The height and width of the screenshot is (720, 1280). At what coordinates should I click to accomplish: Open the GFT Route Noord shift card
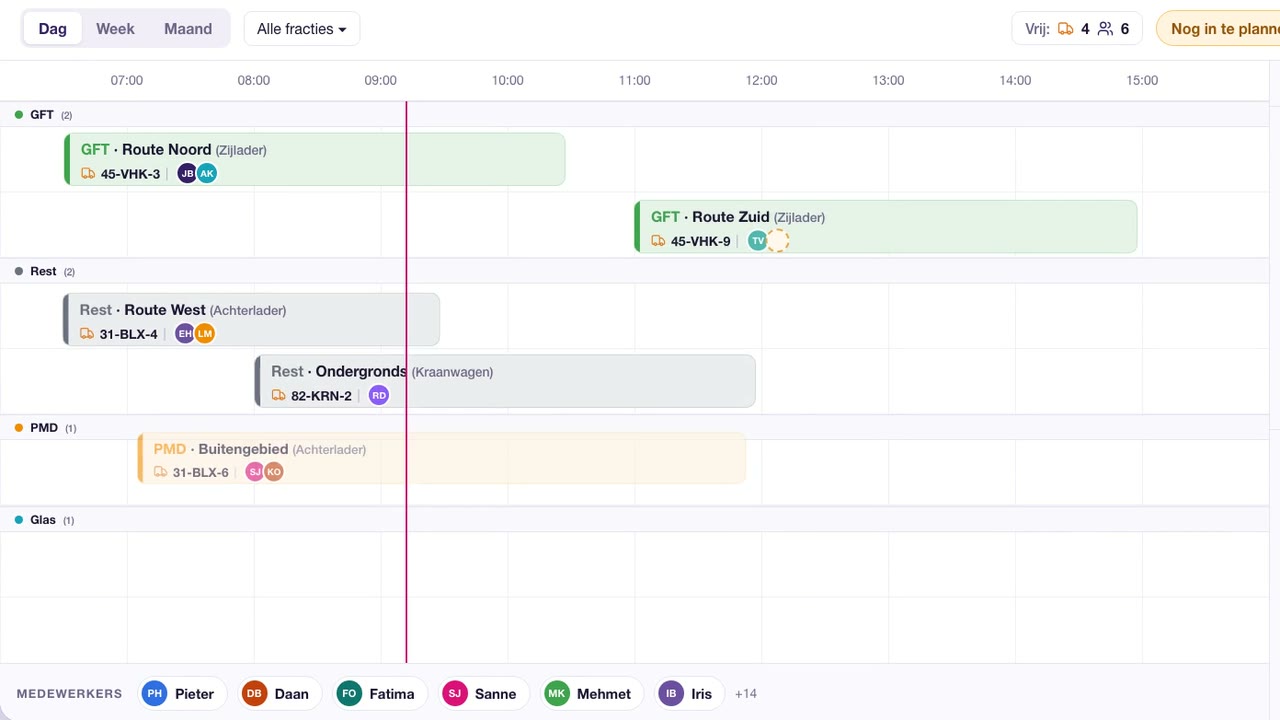tap(315, 159)
